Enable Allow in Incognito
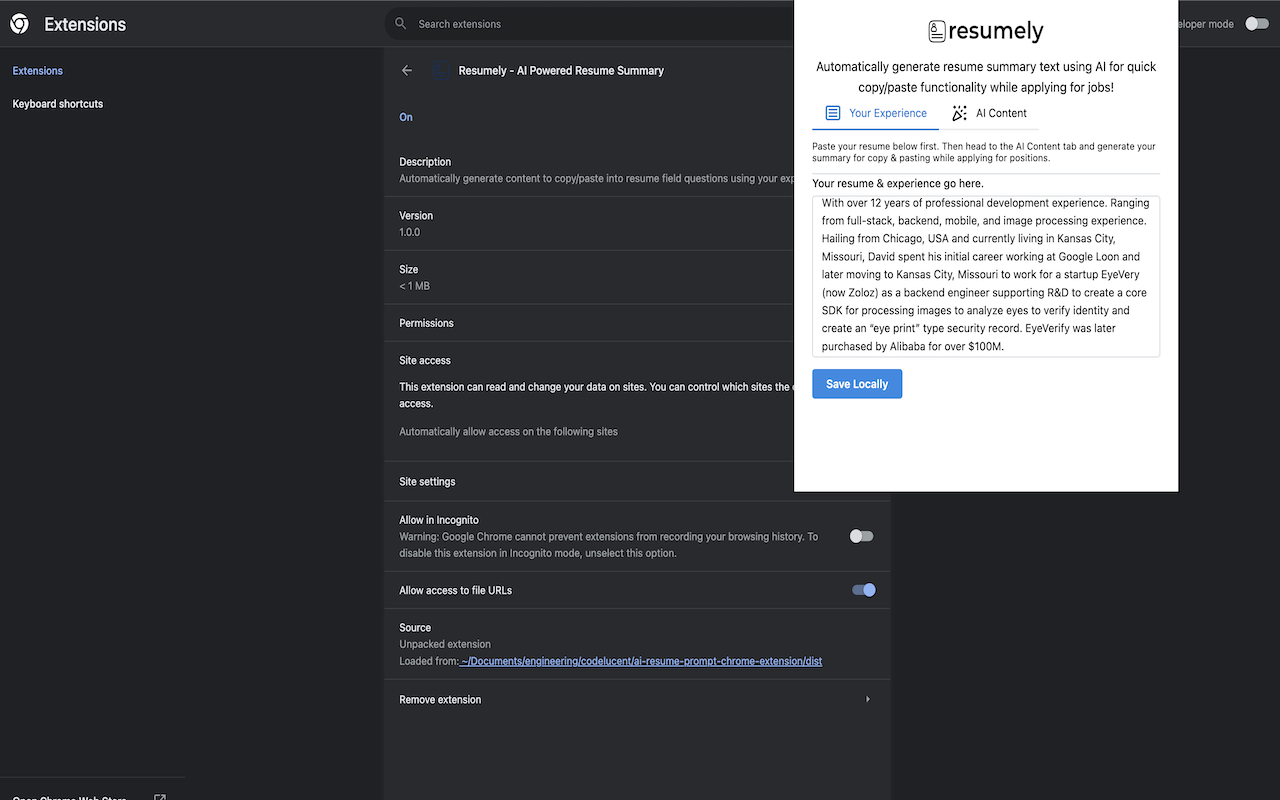This screenshot has width=1280, height=800. pyautogui.click(x=860, y=535)
